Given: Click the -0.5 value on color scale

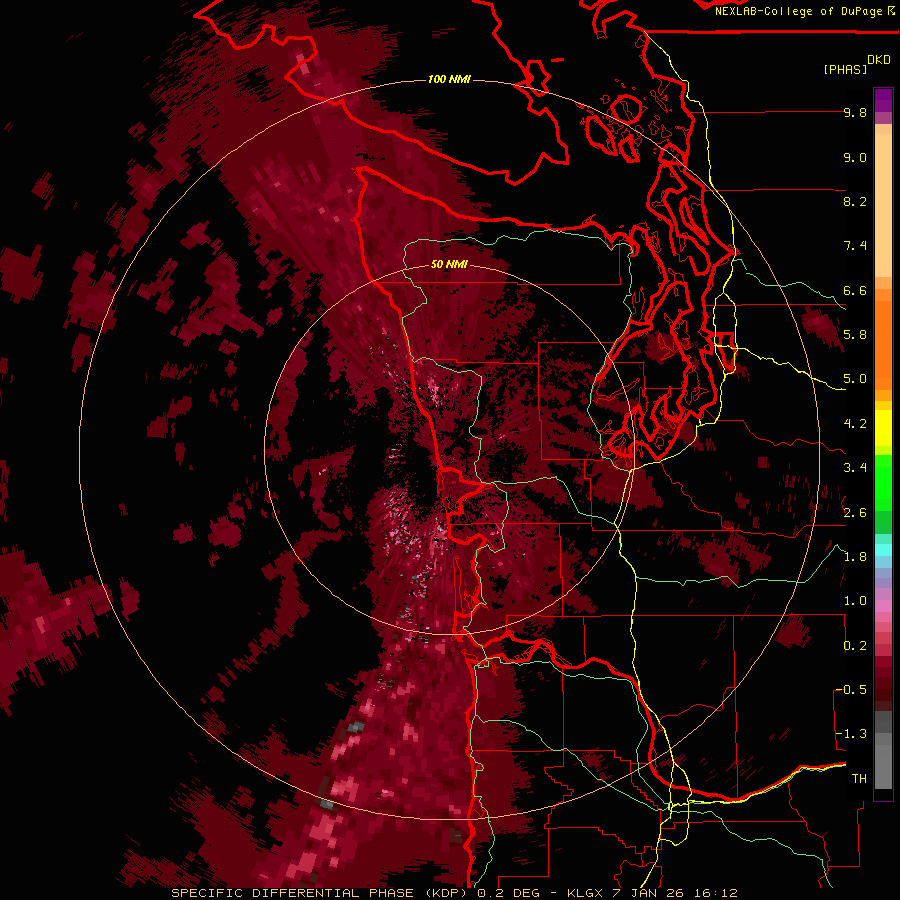Looking at the screenshot, I should tap(851, 690).
